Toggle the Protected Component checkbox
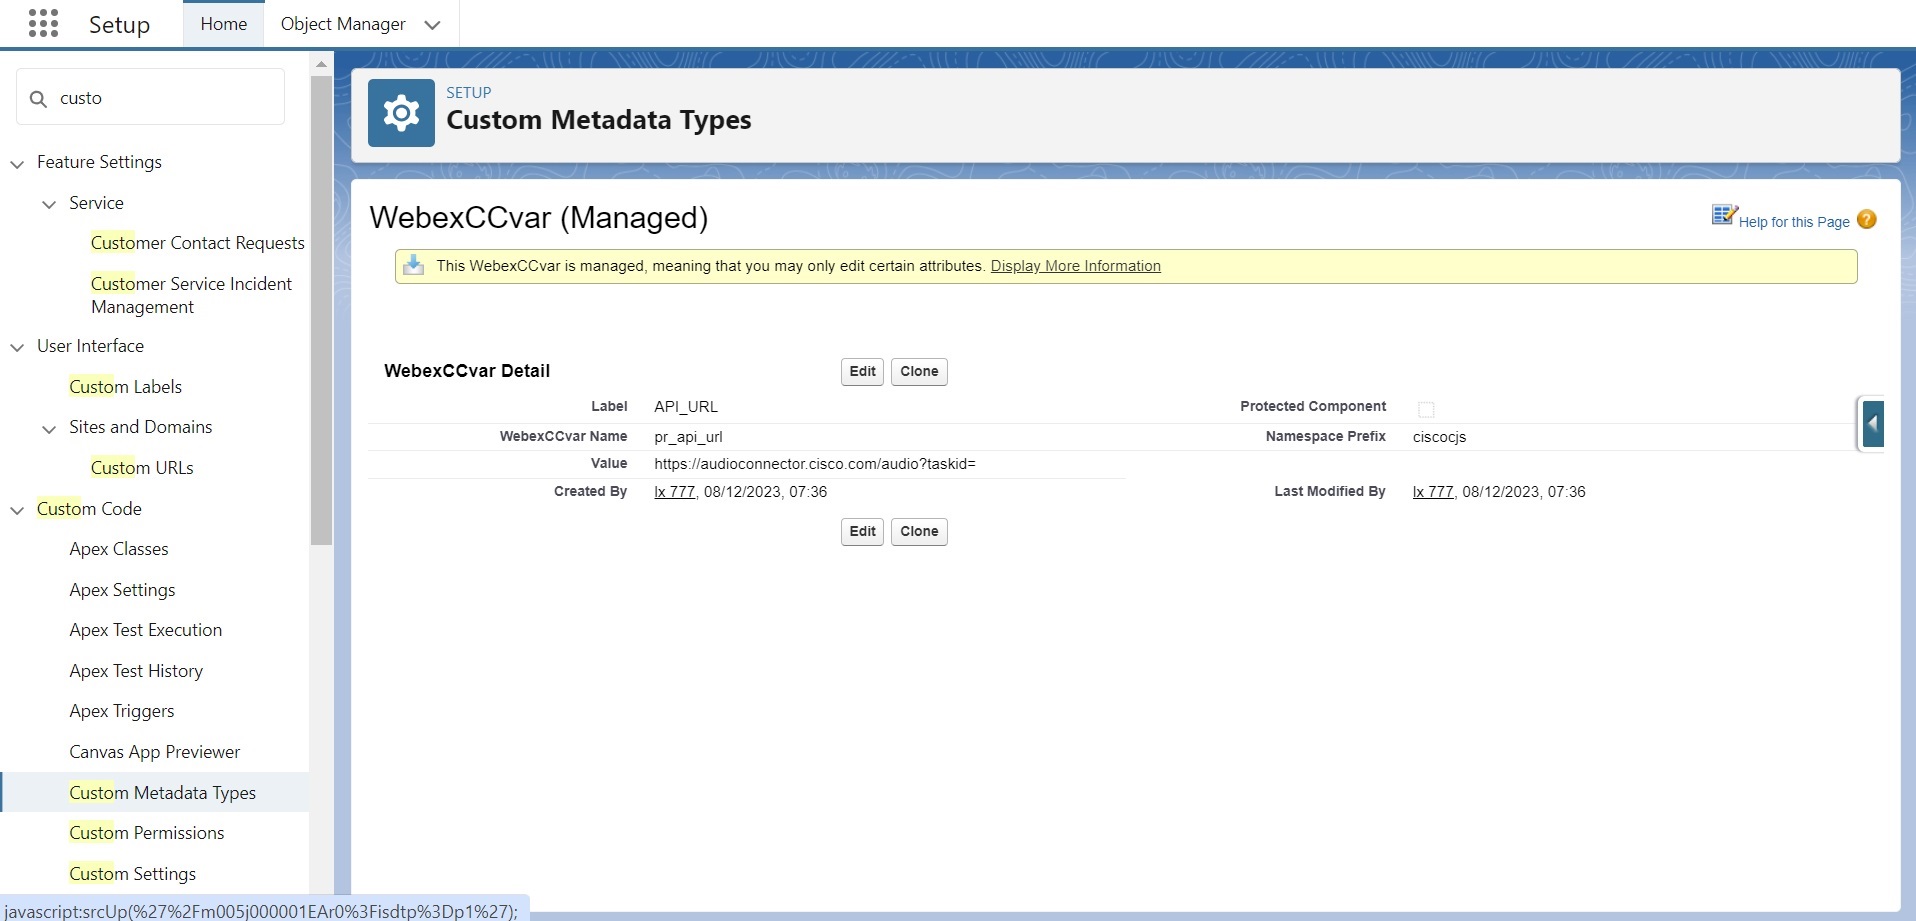The width and height of the screenshot is (1916, 921). [x=1426, y=409]
